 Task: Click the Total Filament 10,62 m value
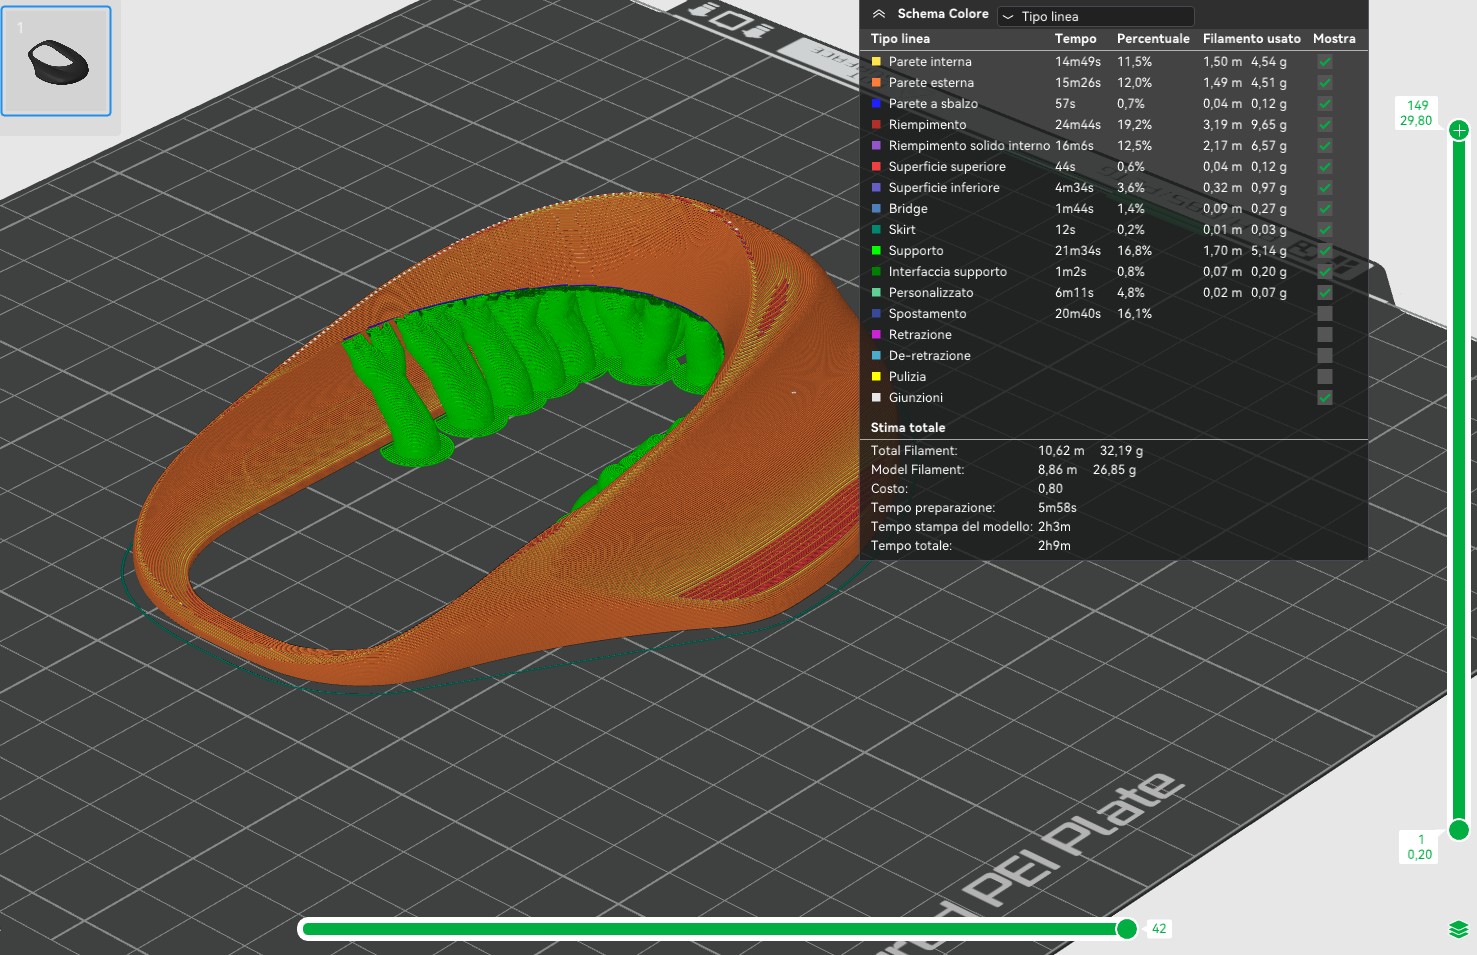(1061, 450)
